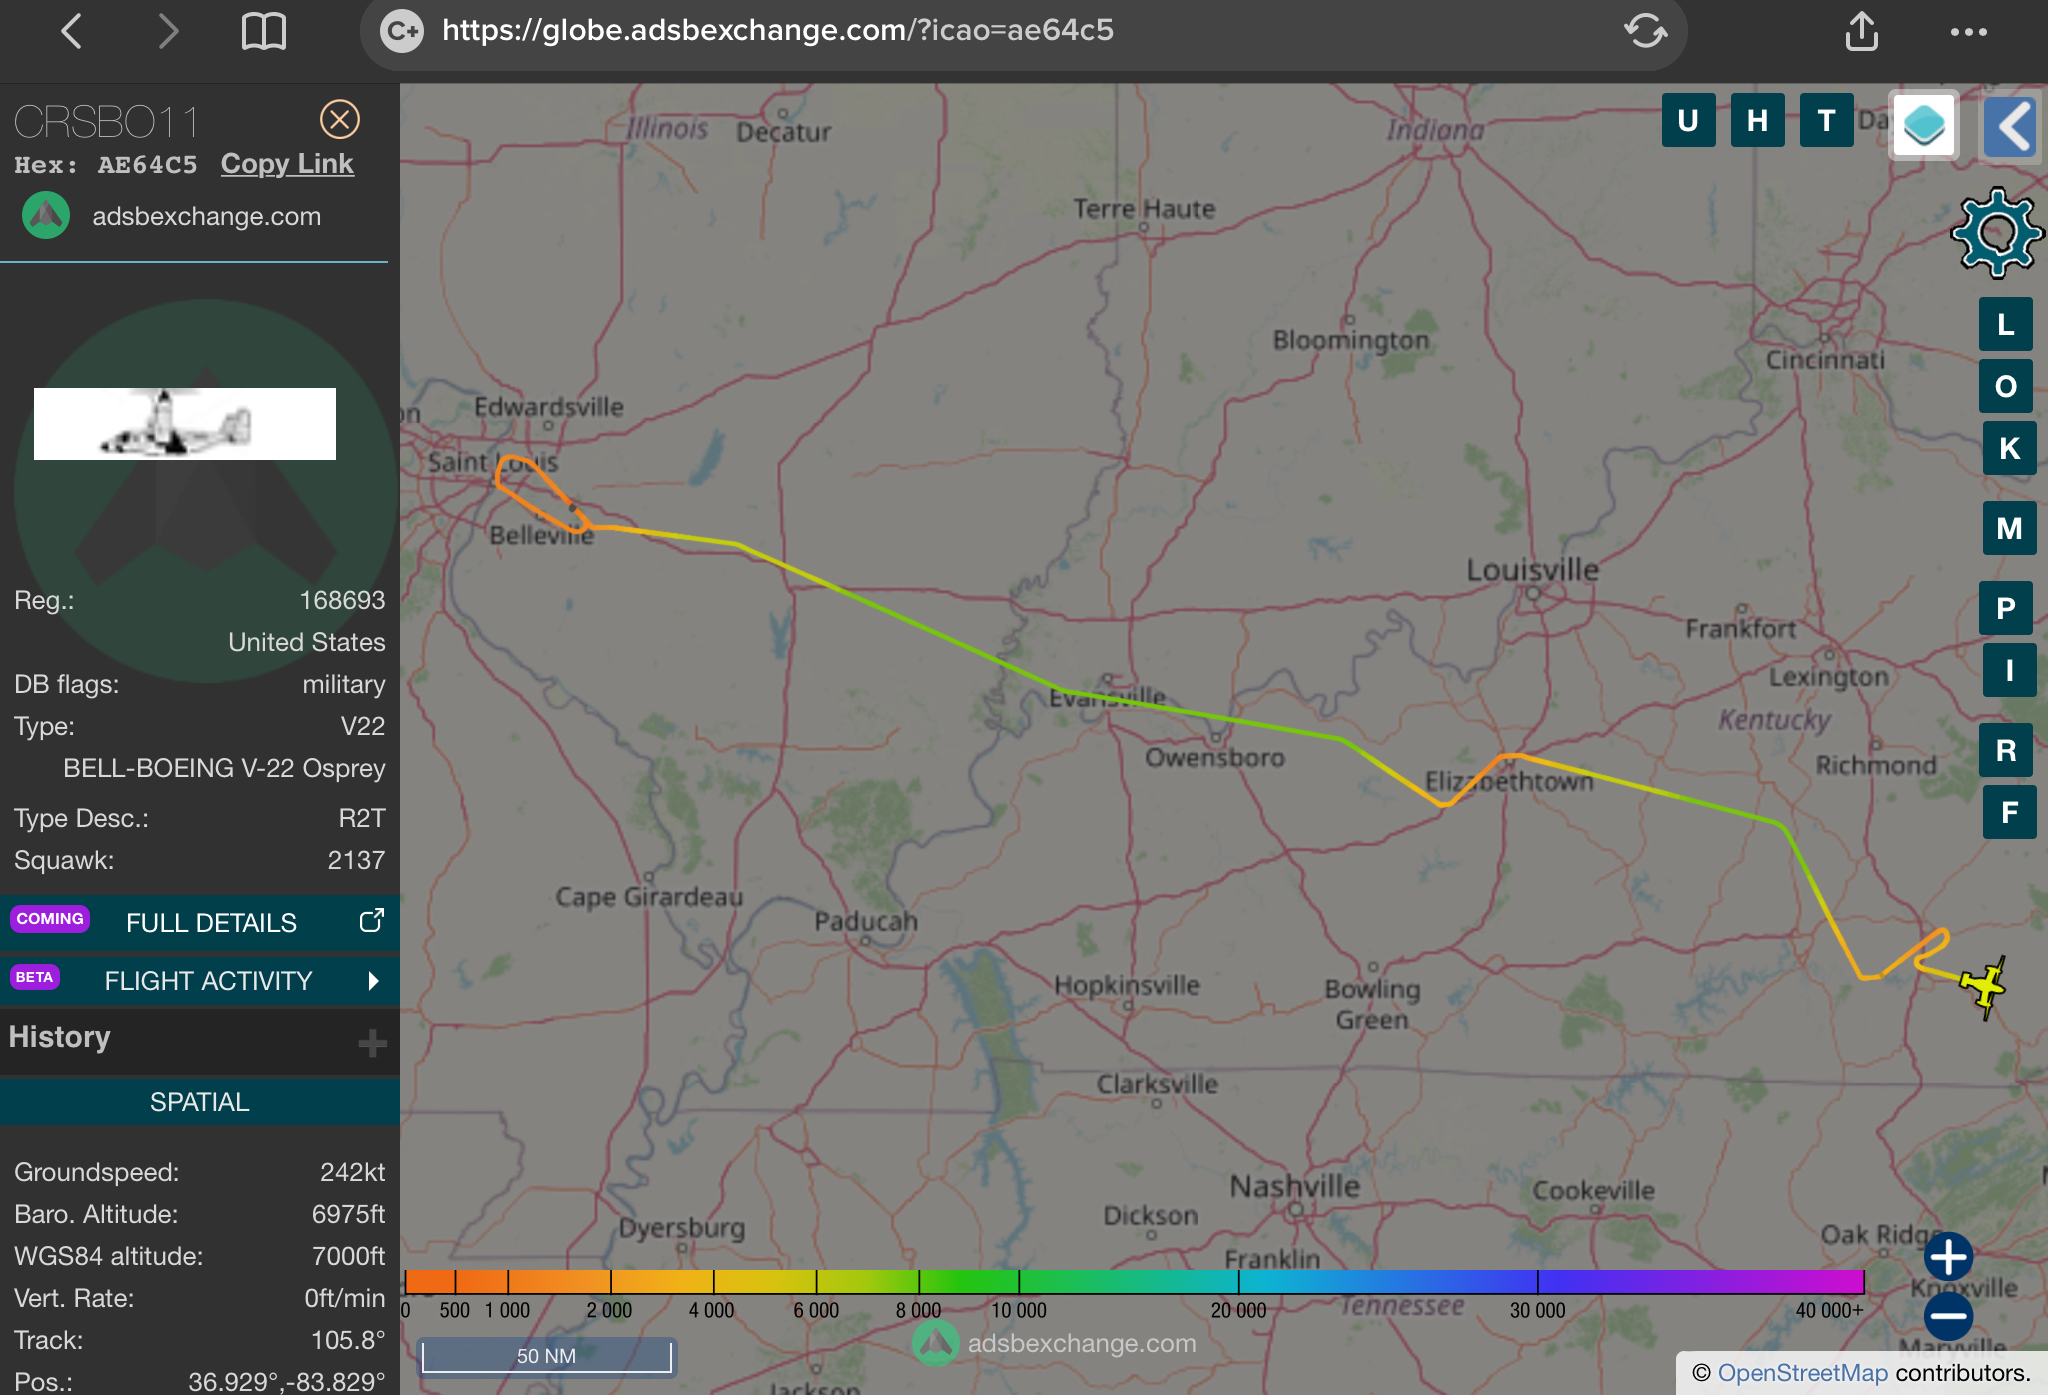
Task: Open the bookmarks book icon
Action: point(264,31)
